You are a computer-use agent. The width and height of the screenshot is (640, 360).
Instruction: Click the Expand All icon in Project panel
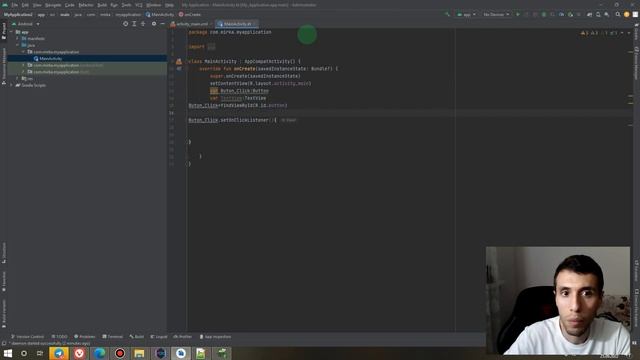pos(134,24)
